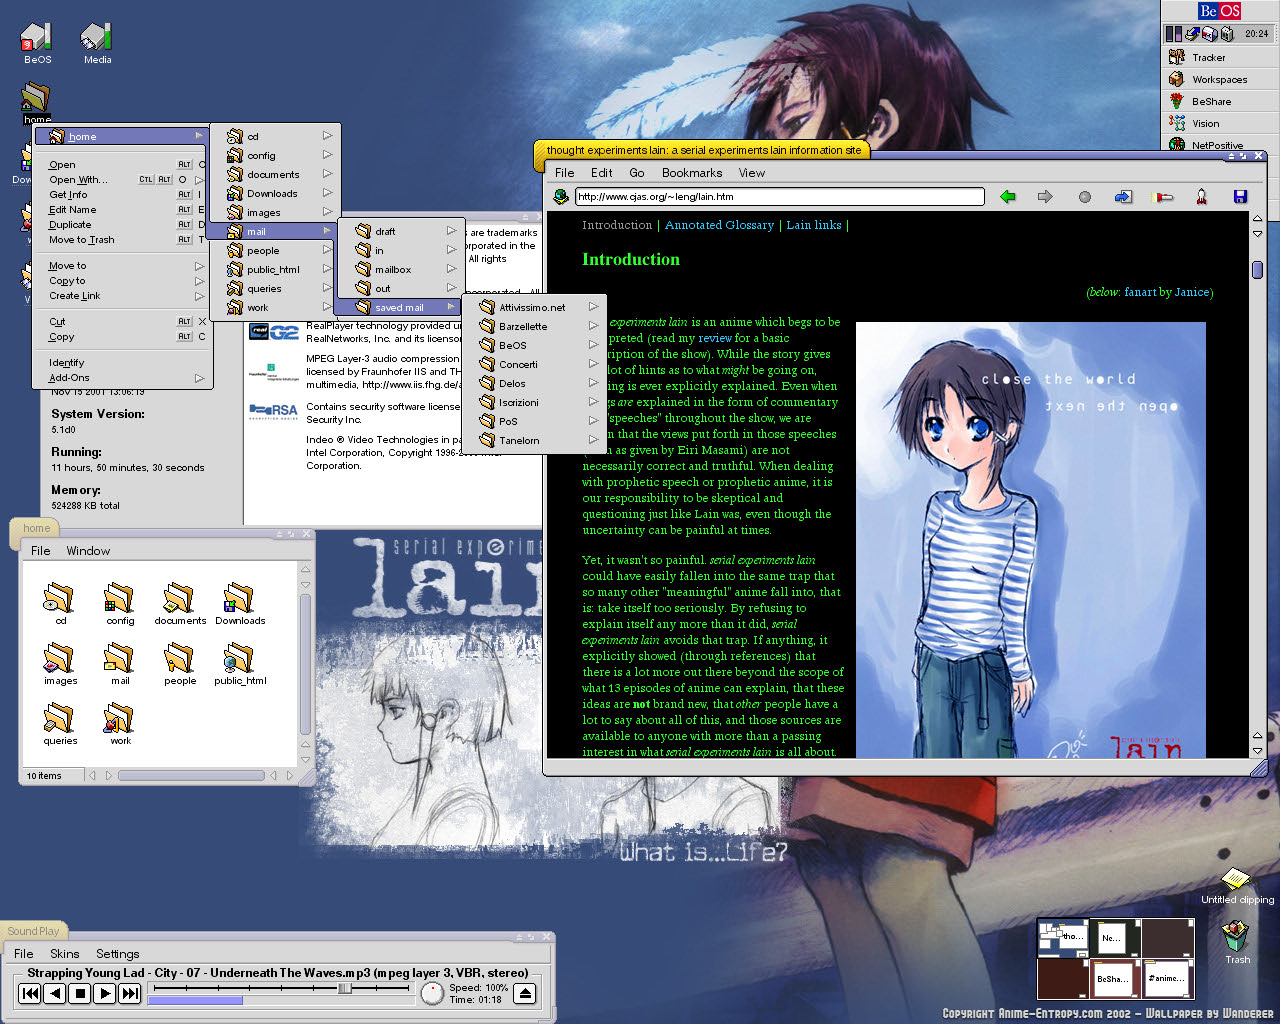Follow the Lain links hyperlink
This screenshot has height=1024, width=1280.
[x=814, y=225]
